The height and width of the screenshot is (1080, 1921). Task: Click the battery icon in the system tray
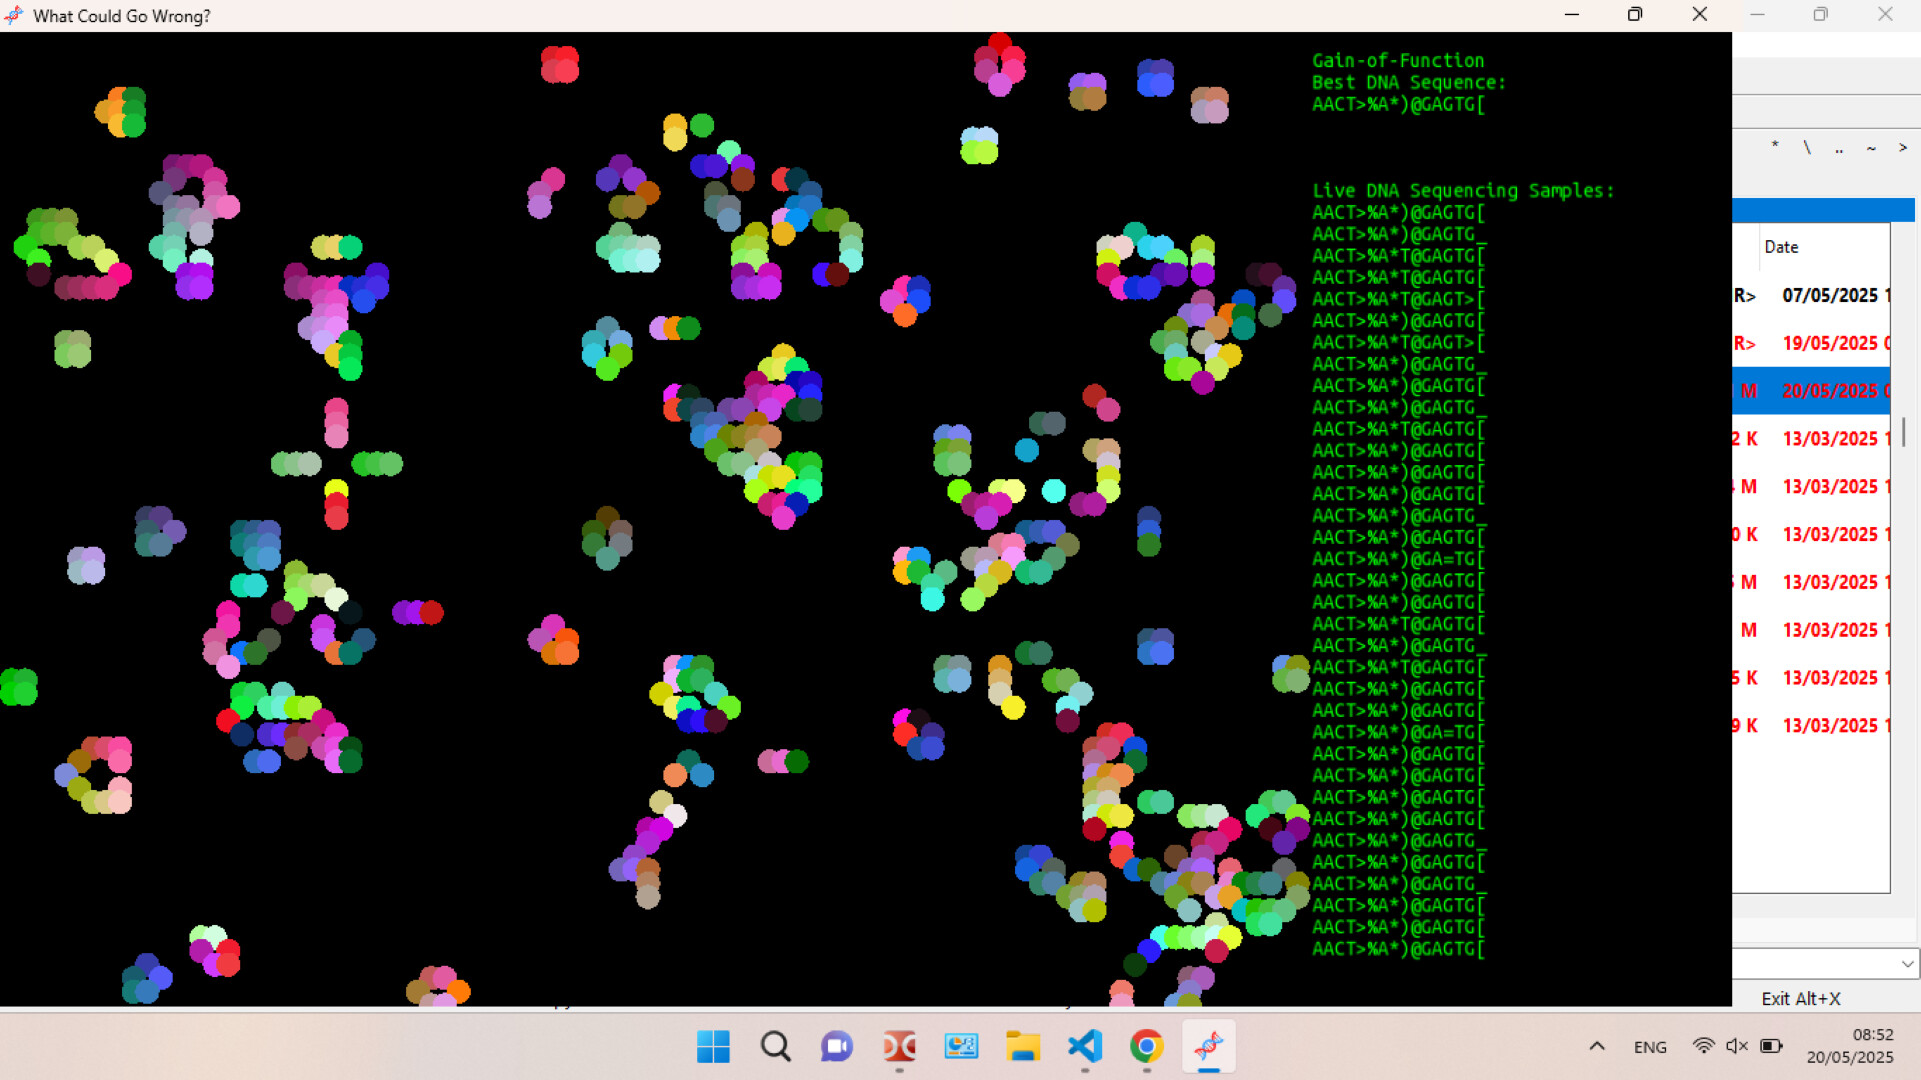(x=1771, y=1046)
